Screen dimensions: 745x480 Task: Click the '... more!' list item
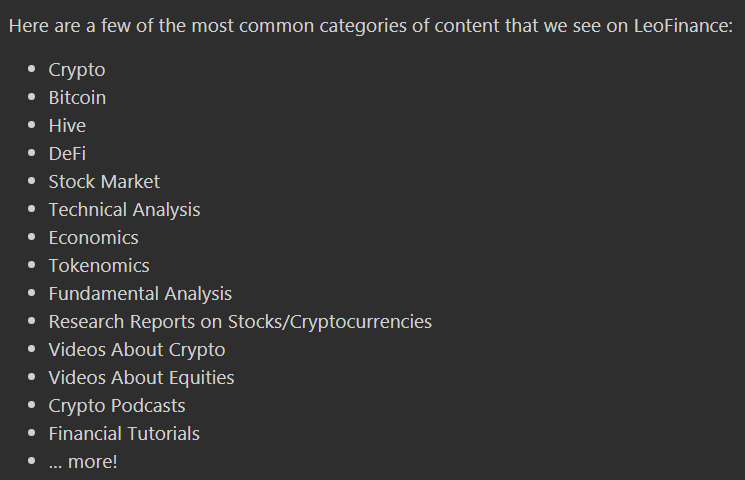(x=83, y=462)
